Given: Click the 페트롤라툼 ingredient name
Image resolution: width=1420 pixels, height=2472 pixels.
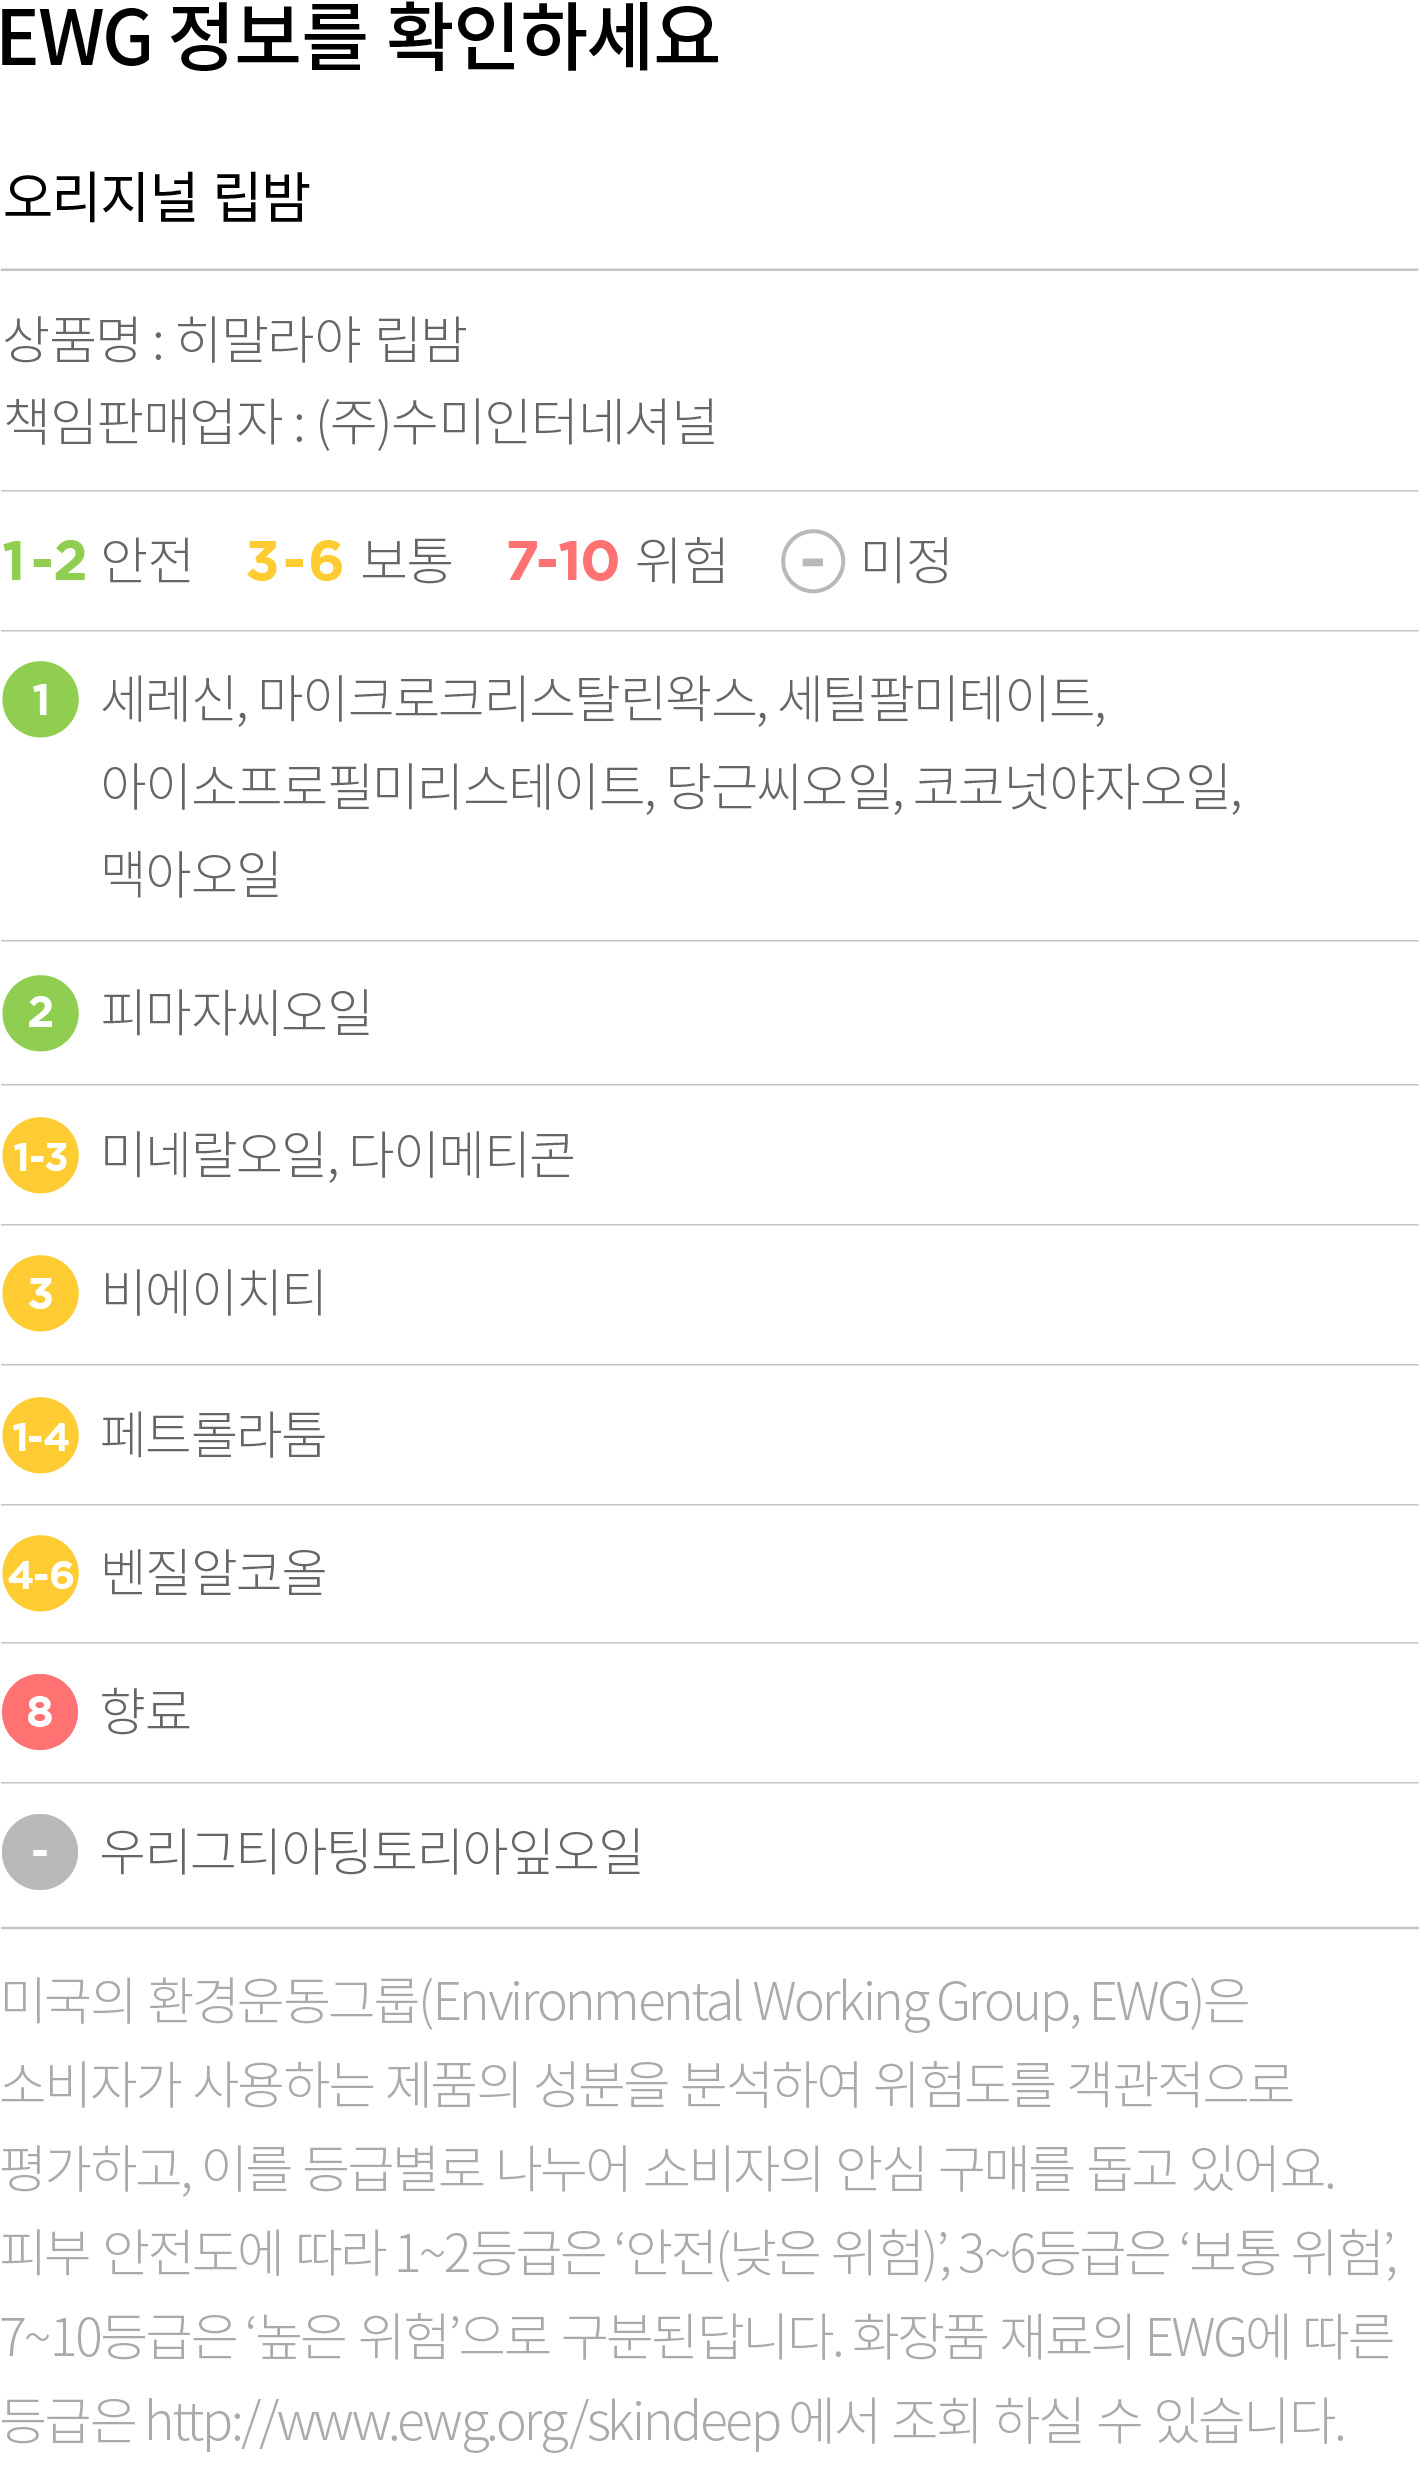Looking at the screenshot, I should pos(214,1435).
